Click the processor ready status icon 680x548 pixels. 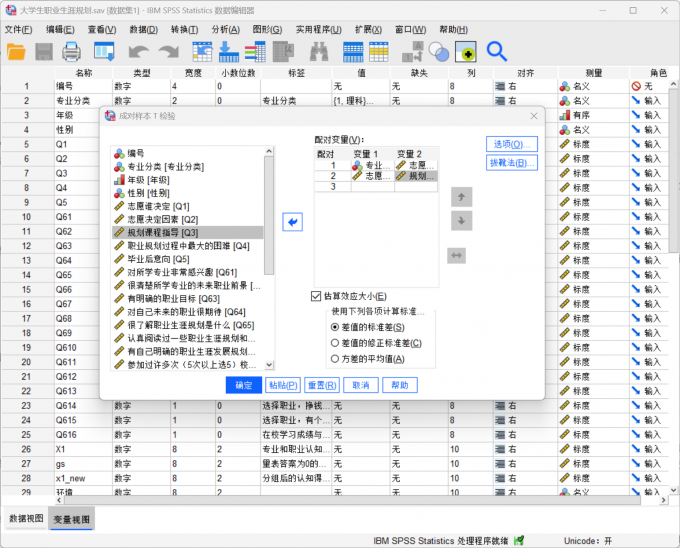tap(519, 540)
